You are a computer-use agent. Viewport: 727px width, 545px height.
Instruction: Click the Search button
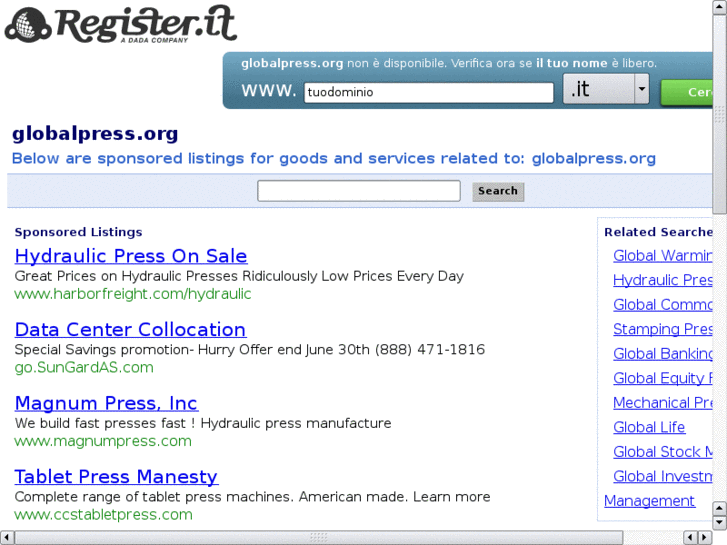point(498,191)
